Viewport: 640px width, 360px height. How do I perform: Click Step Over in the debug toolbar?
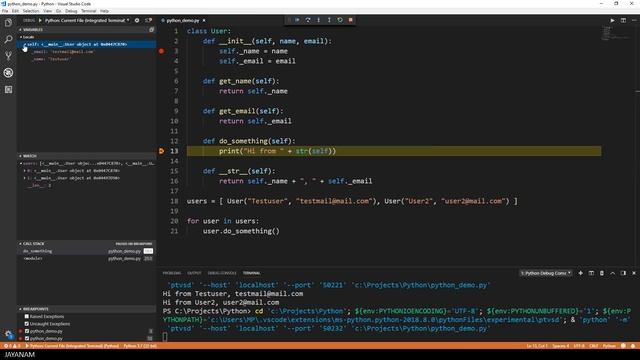click(308, 20)
